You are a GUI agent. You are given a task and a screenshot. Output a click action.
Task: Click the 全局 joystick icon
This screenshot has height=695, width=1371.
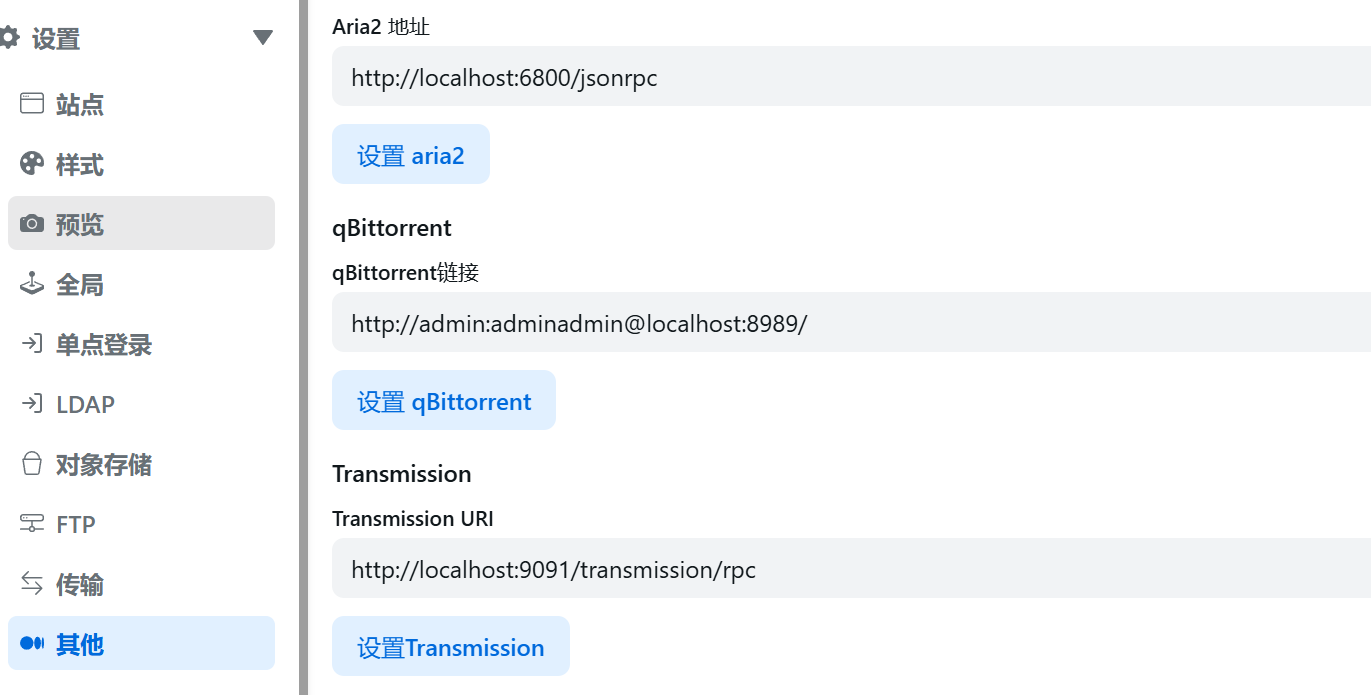[32, 284]
